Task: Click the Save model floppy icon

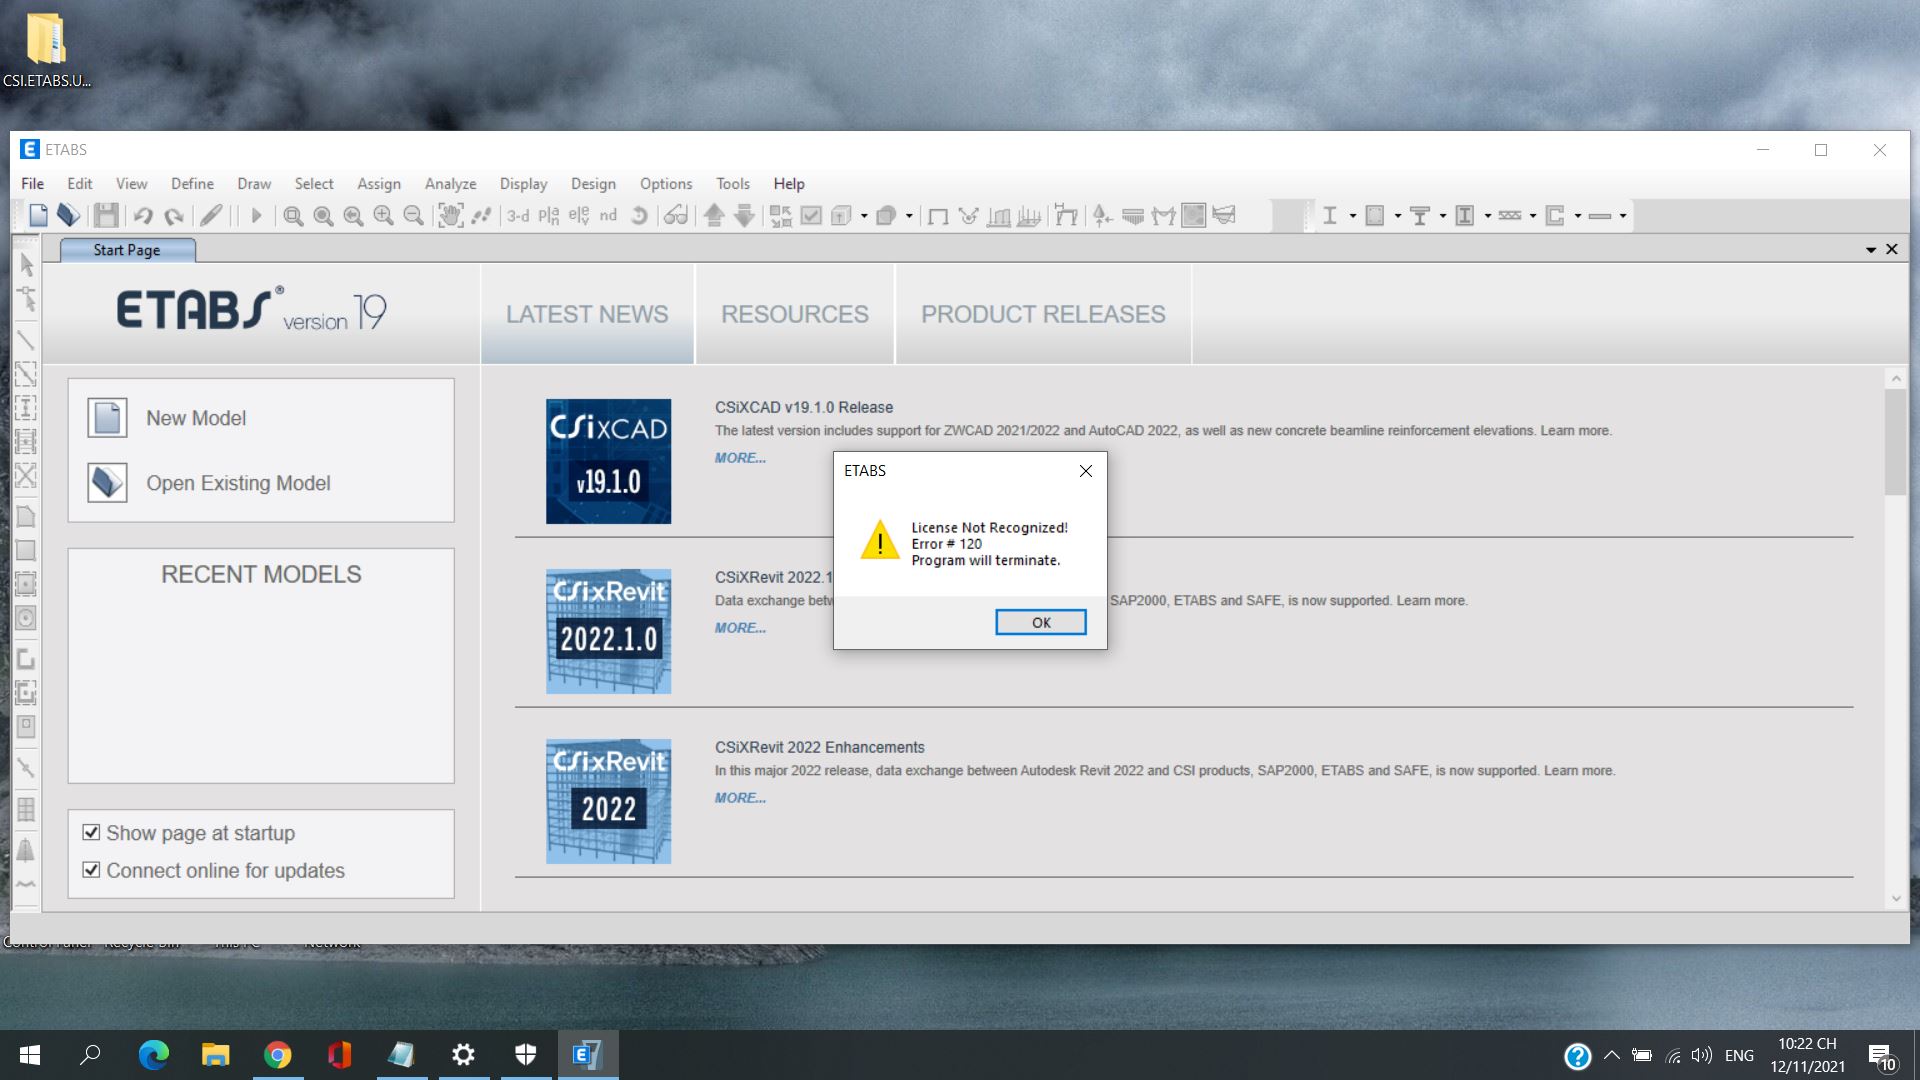Action: (x=106, y=215)
